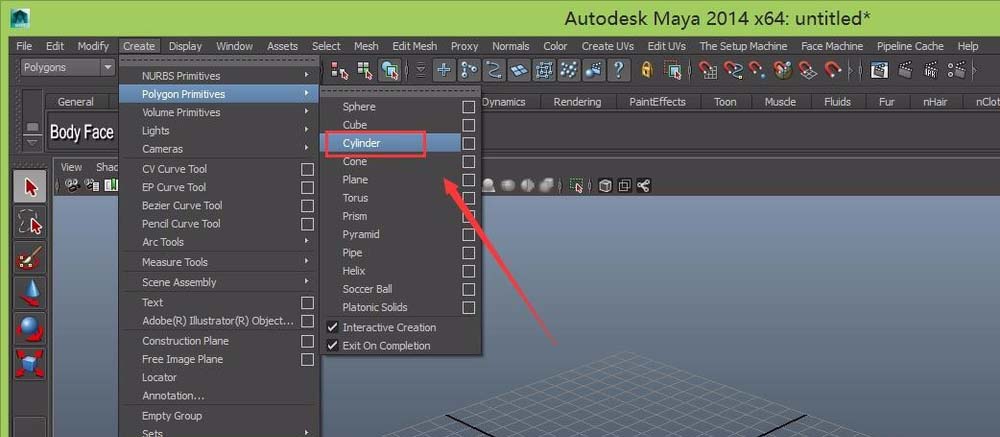Toggle surfaces selection mask icon
This screenshot has width=1000, height=437.
[x=518, y=70]
